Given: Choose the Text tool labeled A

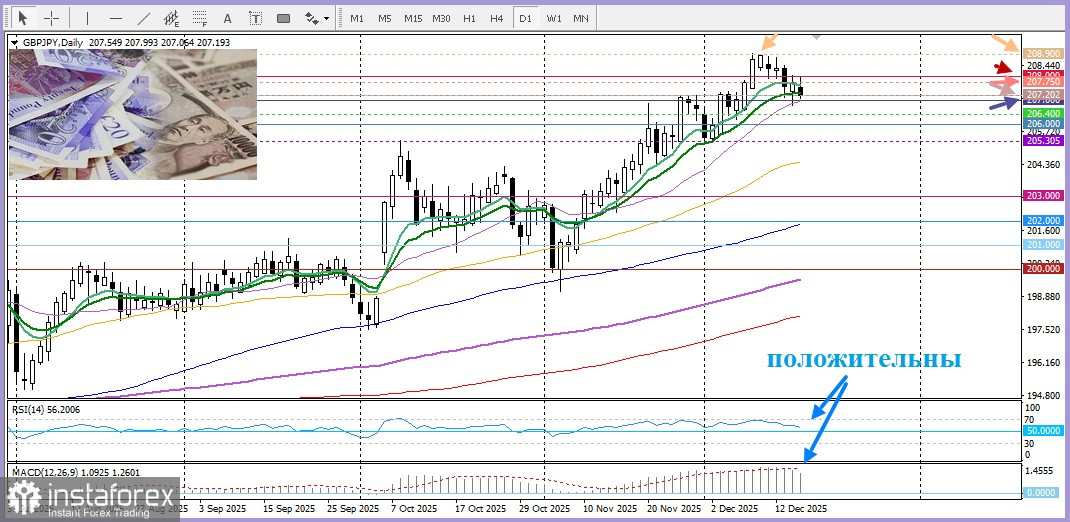Looking at the screenshot, I should 228,18.
